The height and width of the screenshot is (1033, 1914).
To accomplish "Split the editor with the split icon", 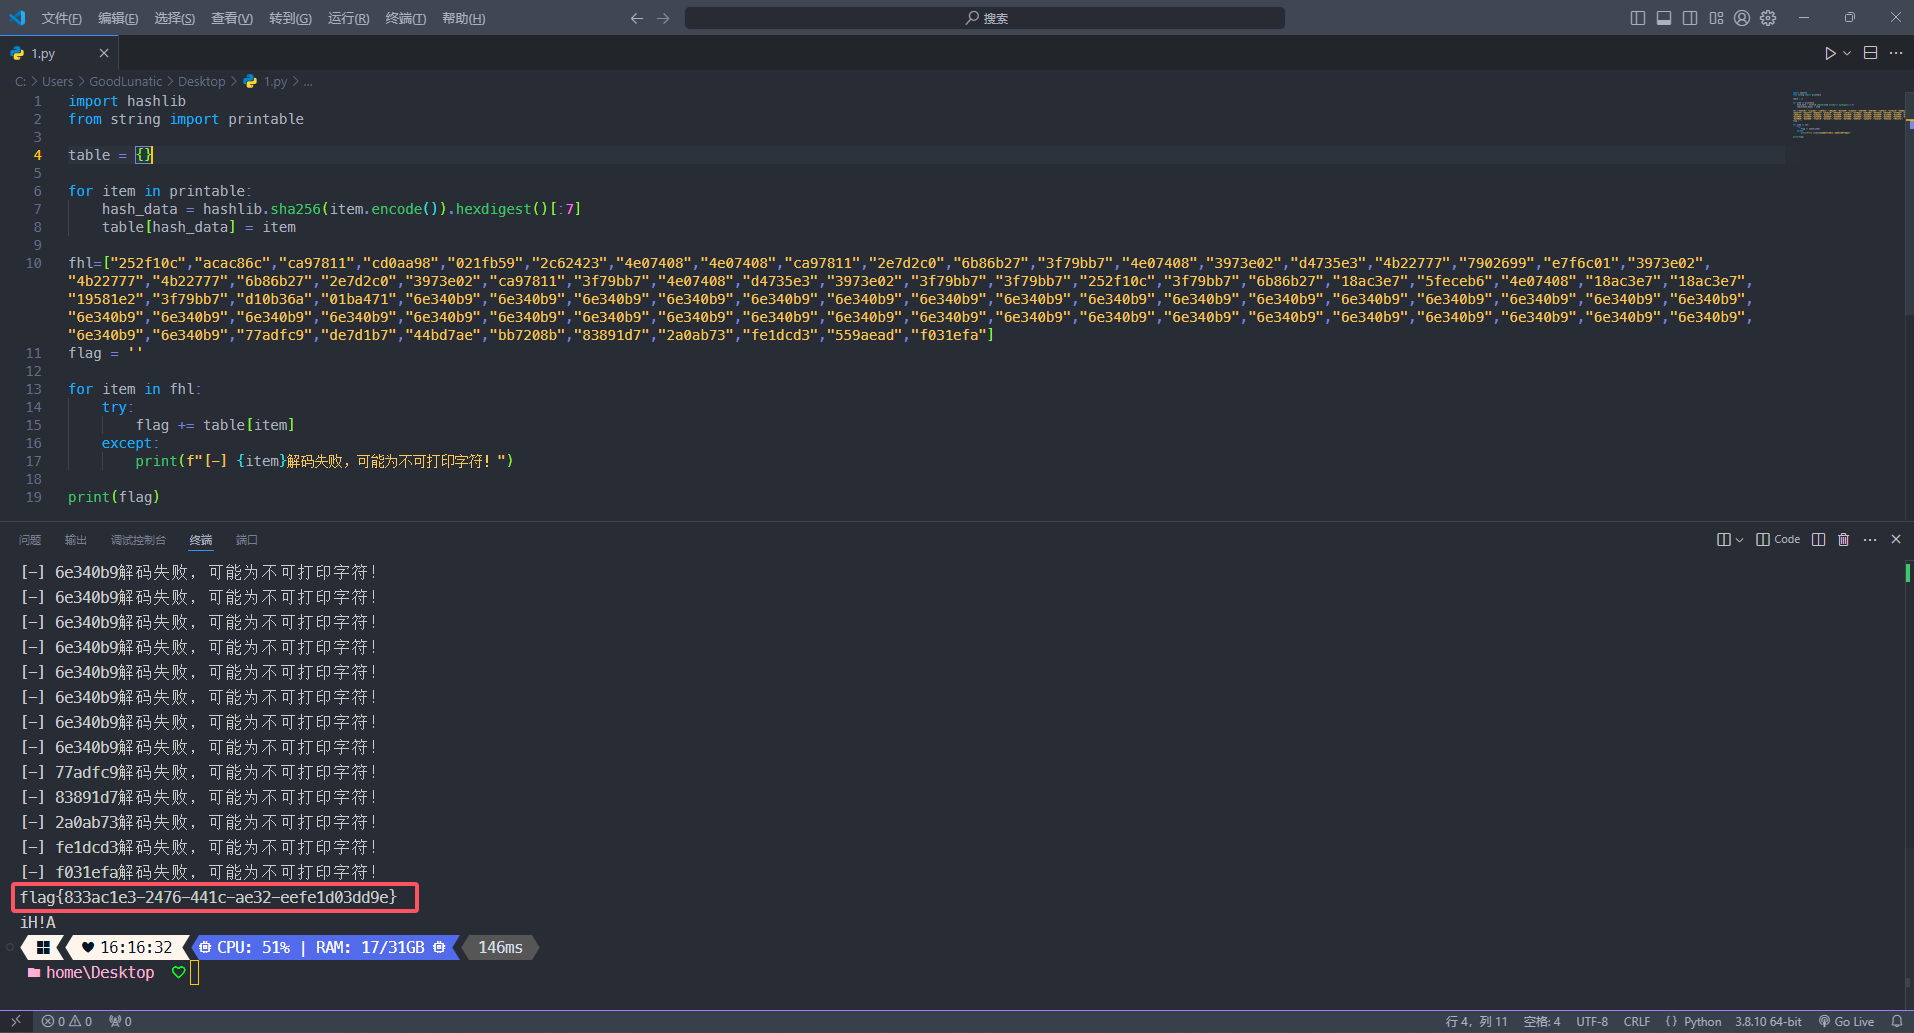I will click(x=1870, y=53).
